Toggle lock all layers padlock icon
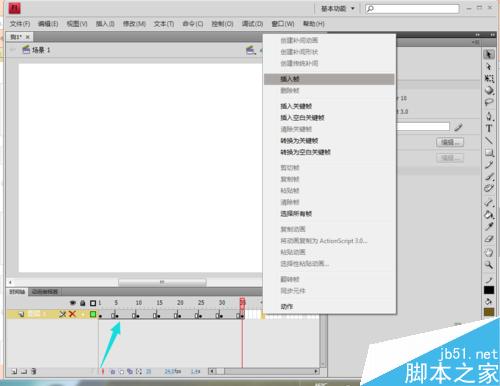 coord(83,303)
